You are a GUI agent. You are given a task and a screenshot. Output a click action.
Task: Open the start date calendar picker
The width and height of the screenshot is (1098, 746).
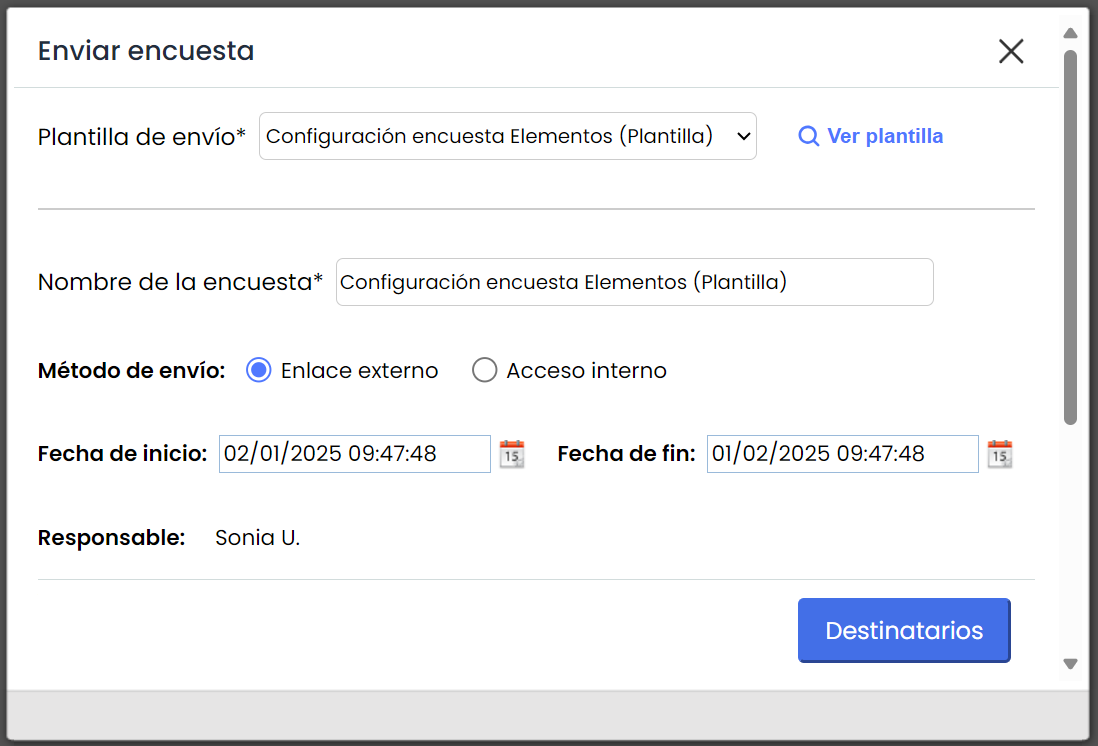point(512,454)
